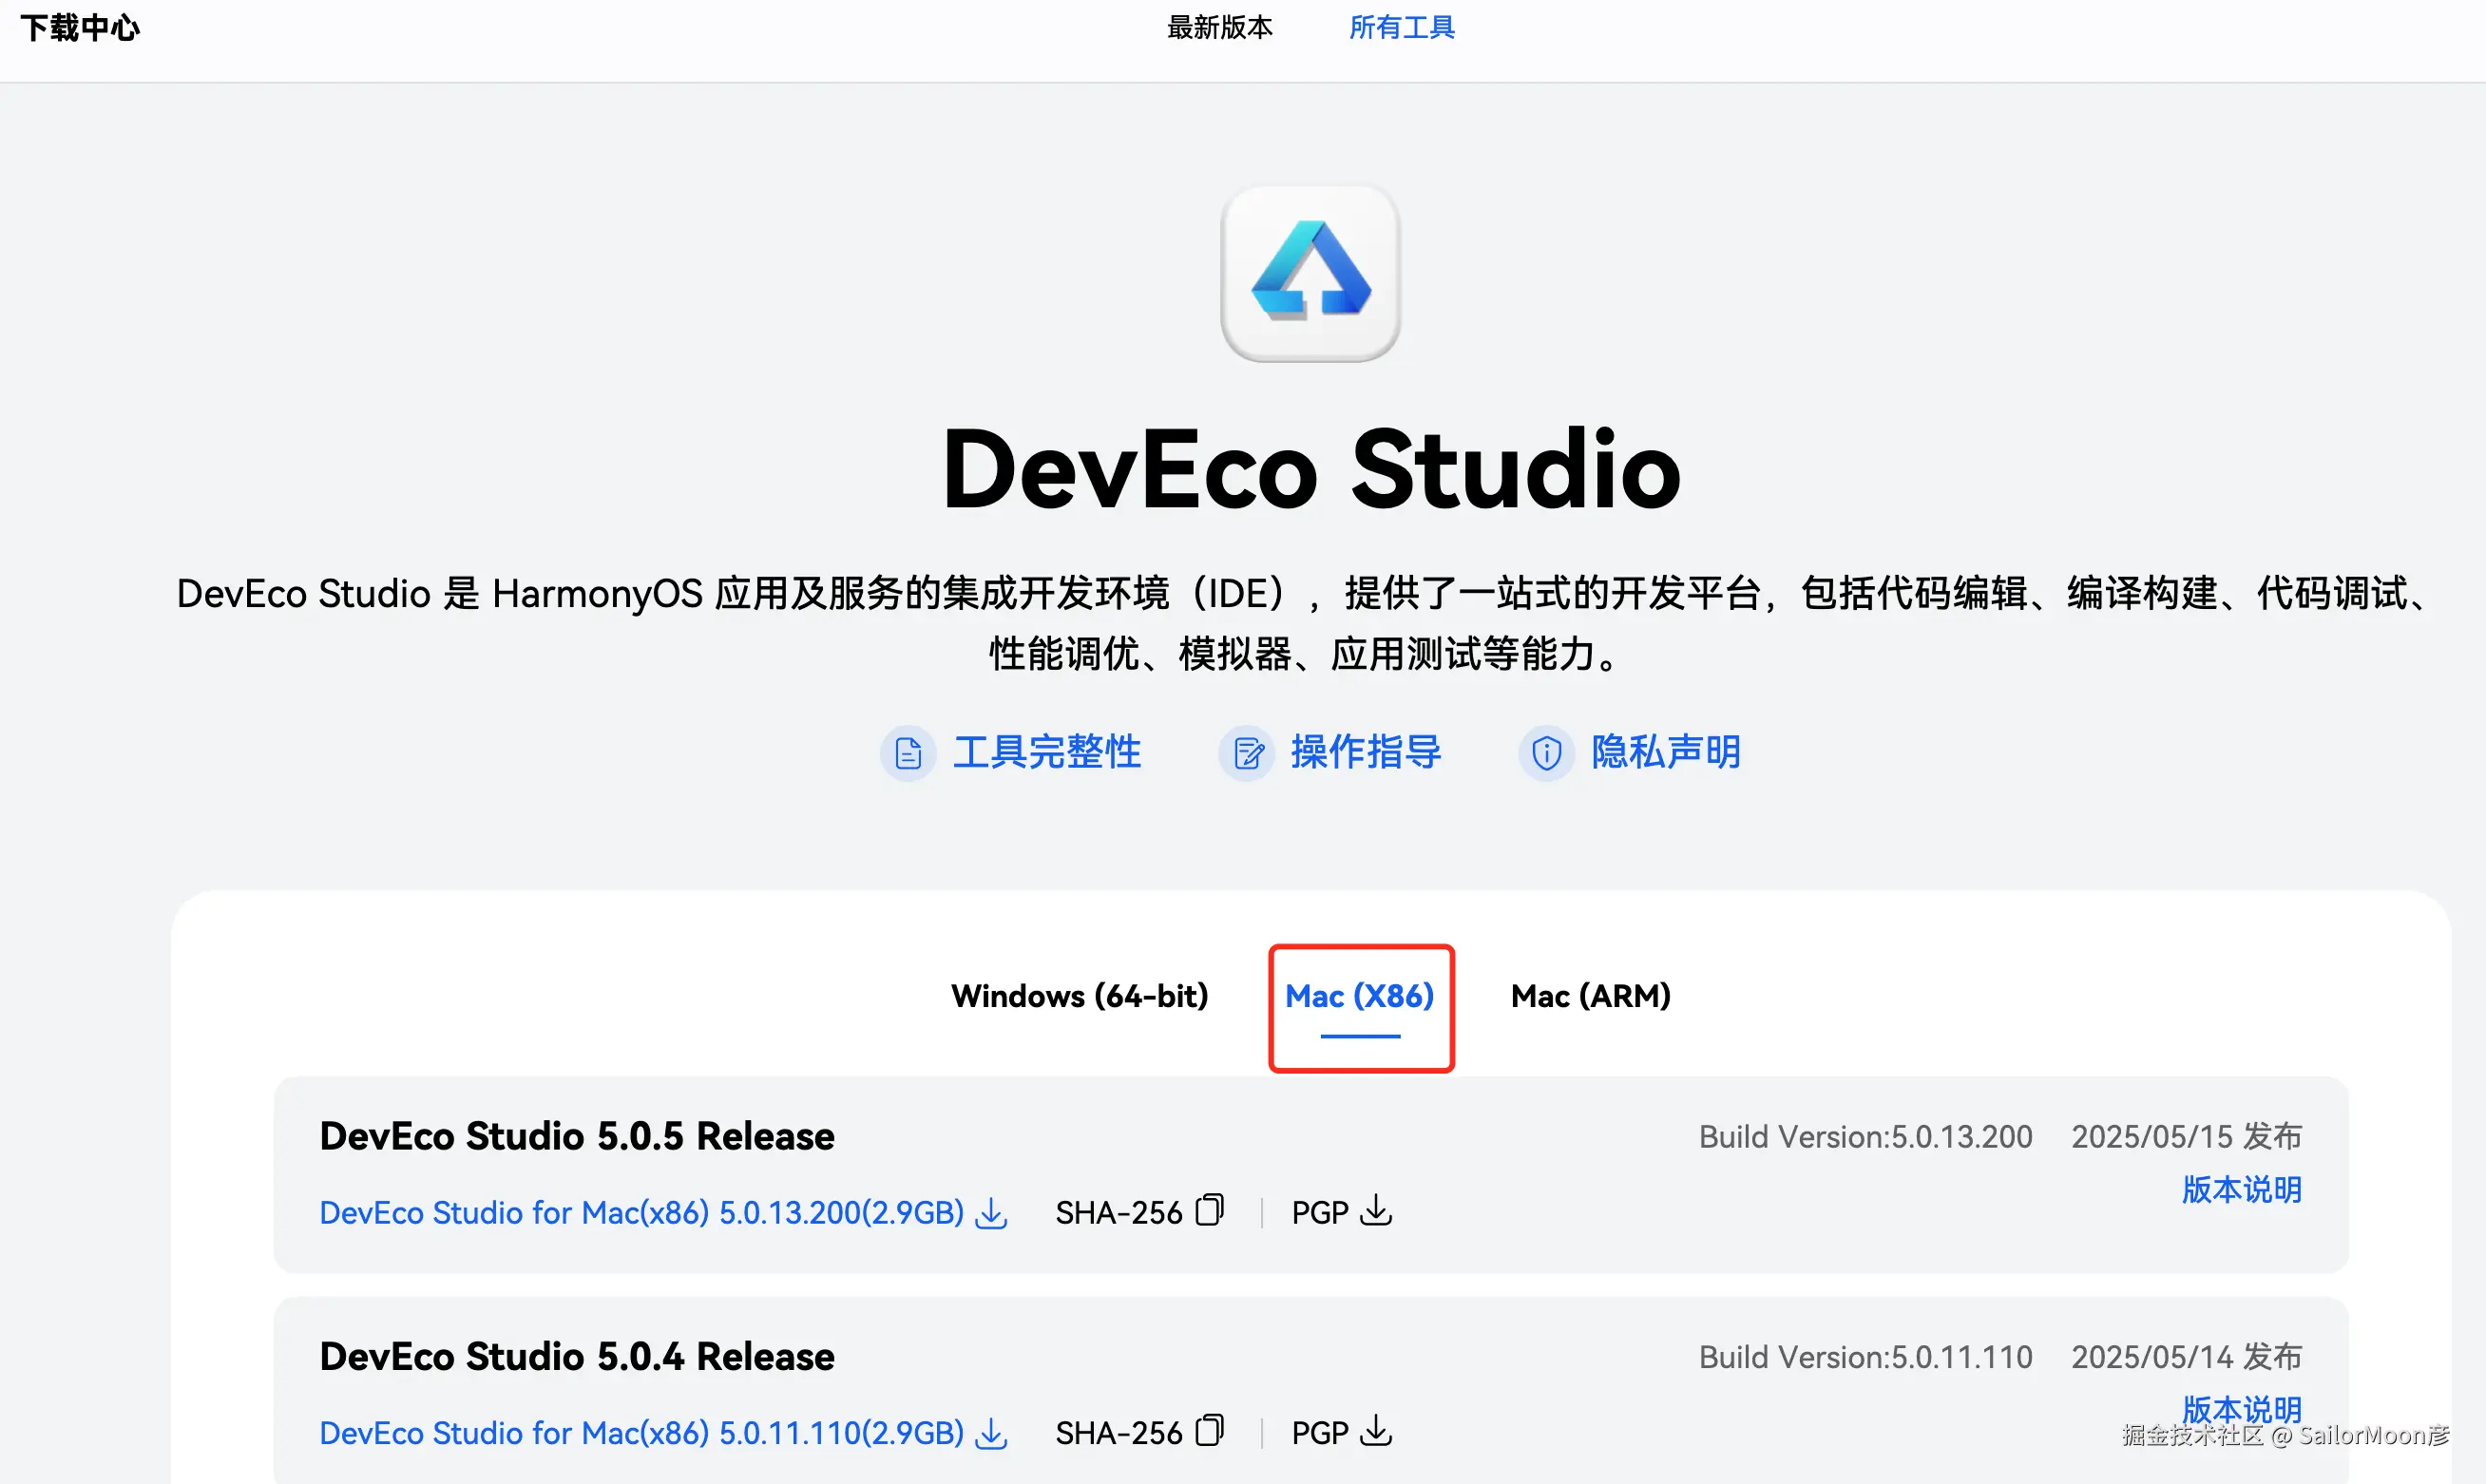Click download icon for 5.0.13.200 Mac package
The width and height of the screenshot is (2486, 1484).
click(991, 1213)
